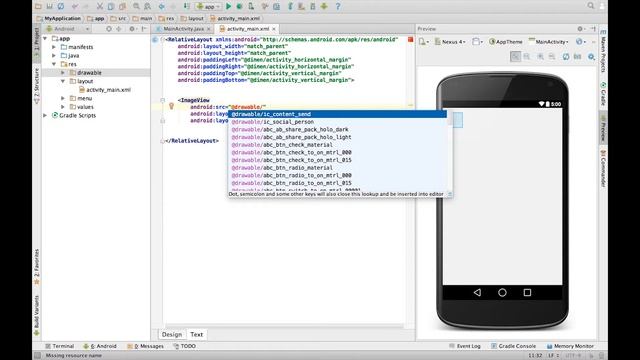Select activity_main.xml in project tree
Screen dimensions: 640x360
105,90
